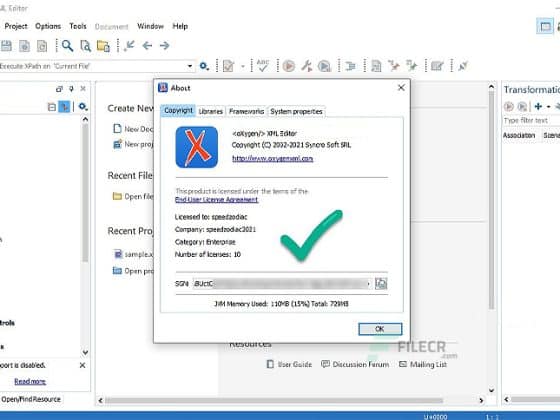Viewport: 560px width, 420px height.
Task: Click the Apply Transformation play icon
Action: (289, 66)
